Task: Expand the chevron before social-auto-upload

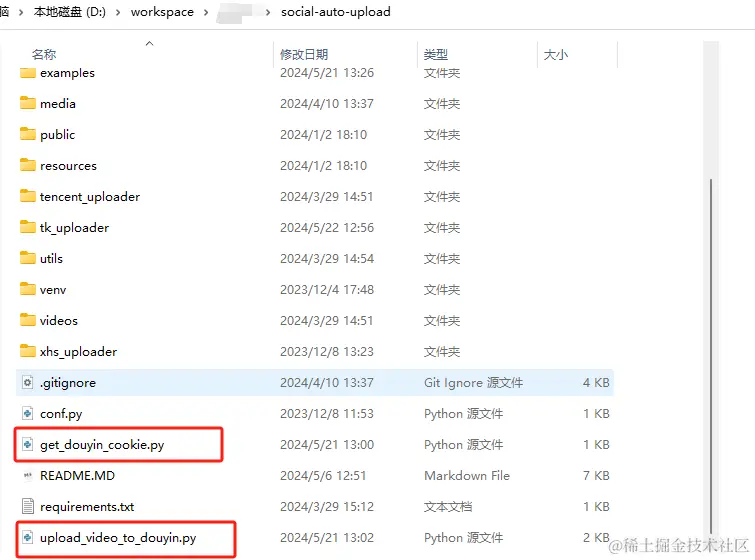Action: [268, 13]
